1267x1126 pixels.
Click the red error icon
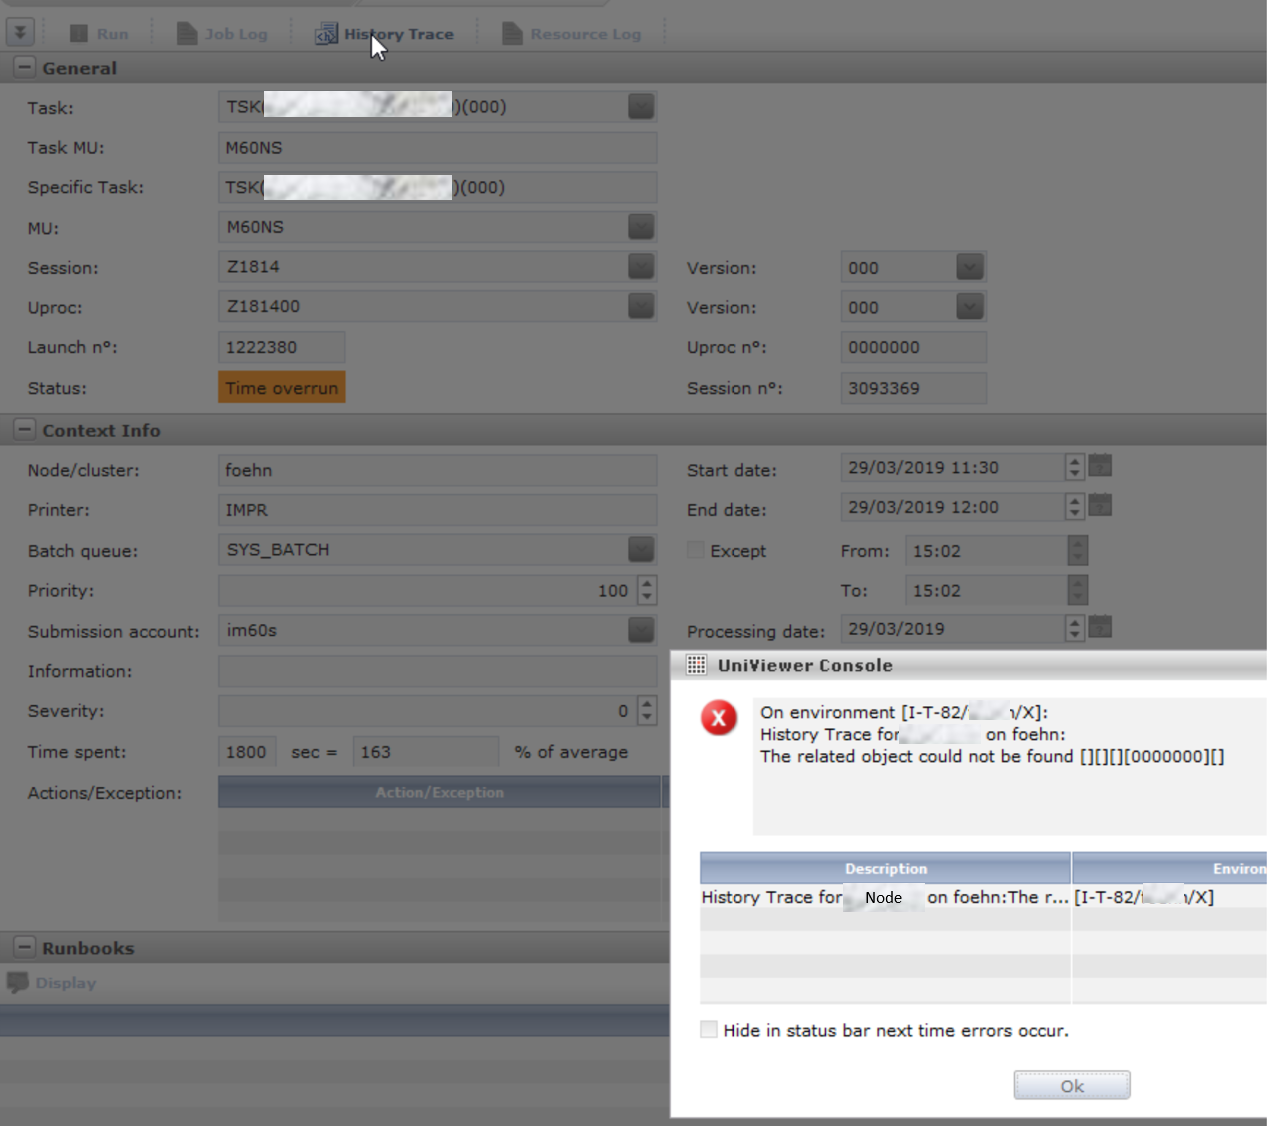pyautogui.click(x=718, y=717)
